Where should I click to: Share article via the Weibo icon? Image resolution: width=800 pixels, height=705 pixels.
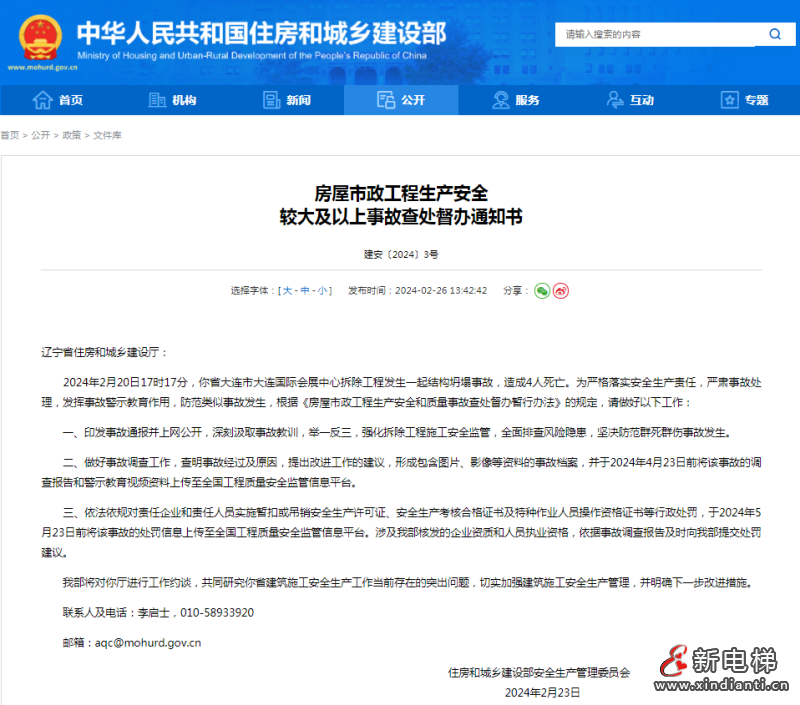(x=560, y=290)
